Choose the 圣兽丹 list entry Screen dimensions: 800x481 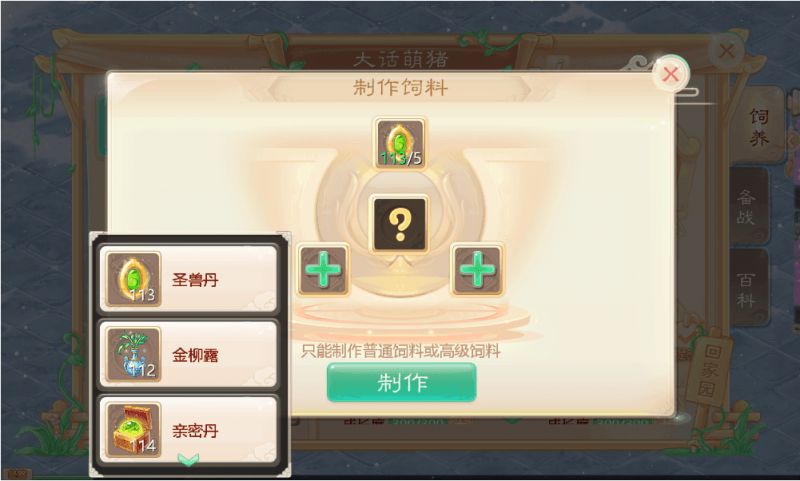188,279
